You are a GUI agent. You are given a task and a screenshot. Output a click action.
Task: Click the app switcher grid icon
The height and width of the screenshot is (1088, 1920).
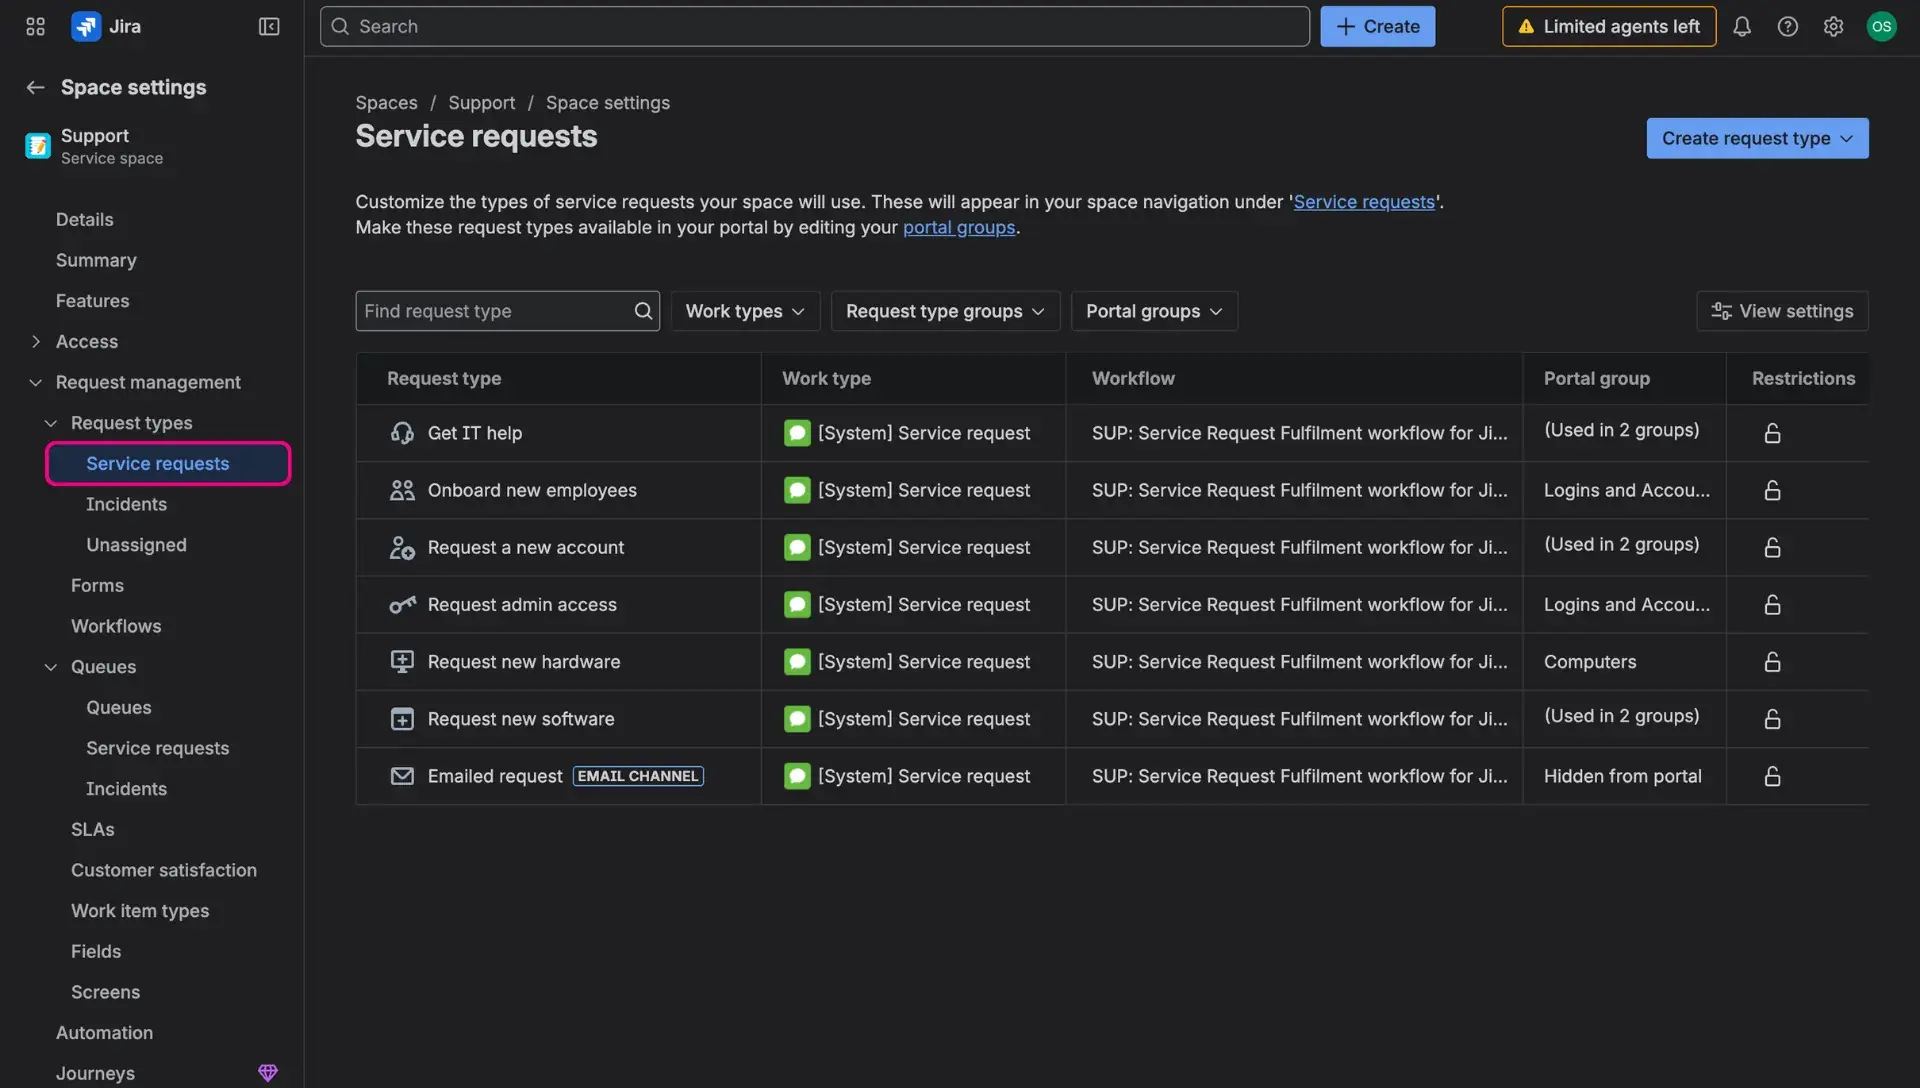pos(35,26)
